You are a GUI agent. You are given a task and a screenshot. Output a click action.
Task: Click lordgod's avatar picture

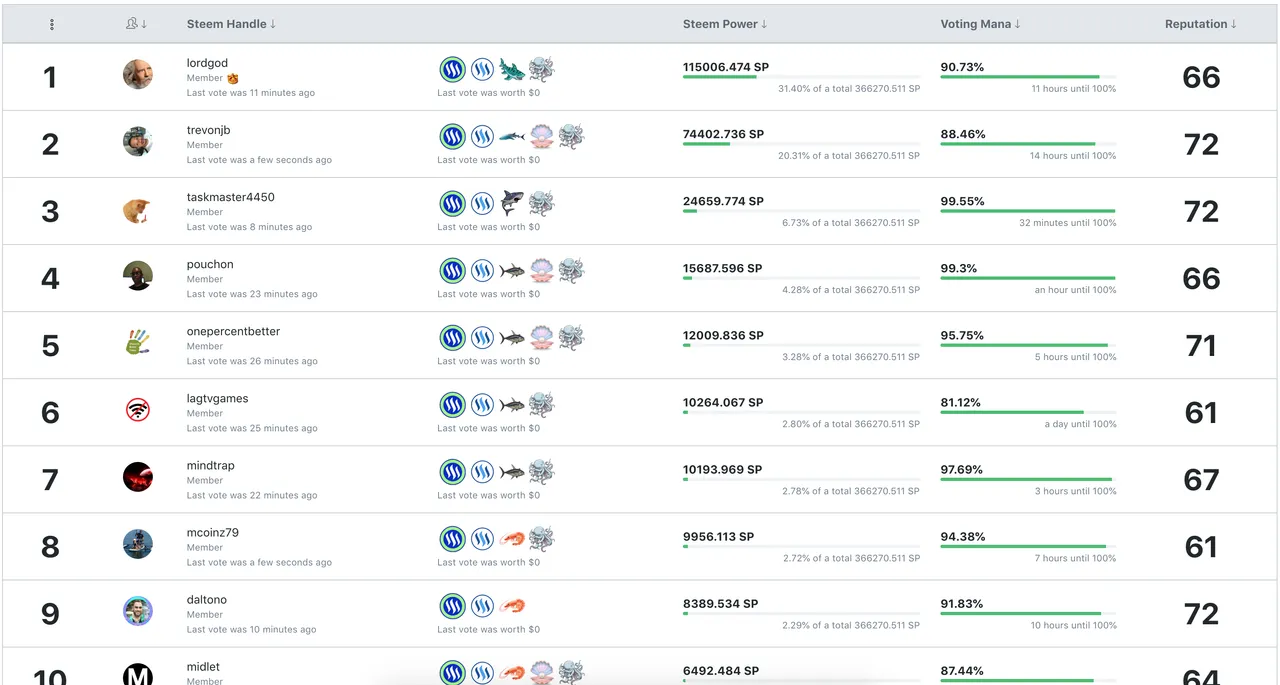coord(138,74)
